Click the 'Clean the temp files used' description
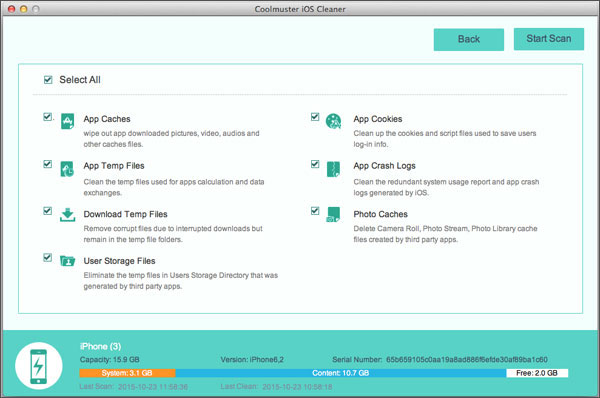The image size is (600, 398). (x=174, y=188)
